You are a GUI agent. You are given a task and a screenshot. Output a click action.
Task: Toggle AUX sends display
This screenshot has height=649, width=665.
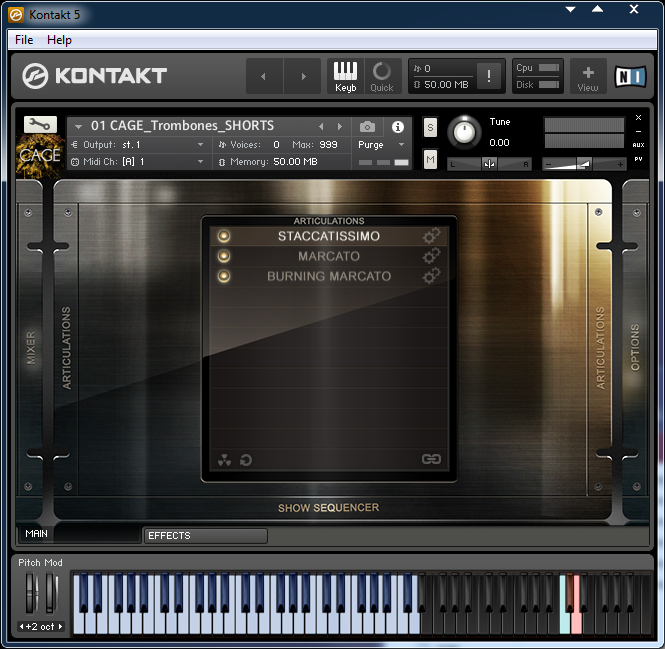pos(638,145)
